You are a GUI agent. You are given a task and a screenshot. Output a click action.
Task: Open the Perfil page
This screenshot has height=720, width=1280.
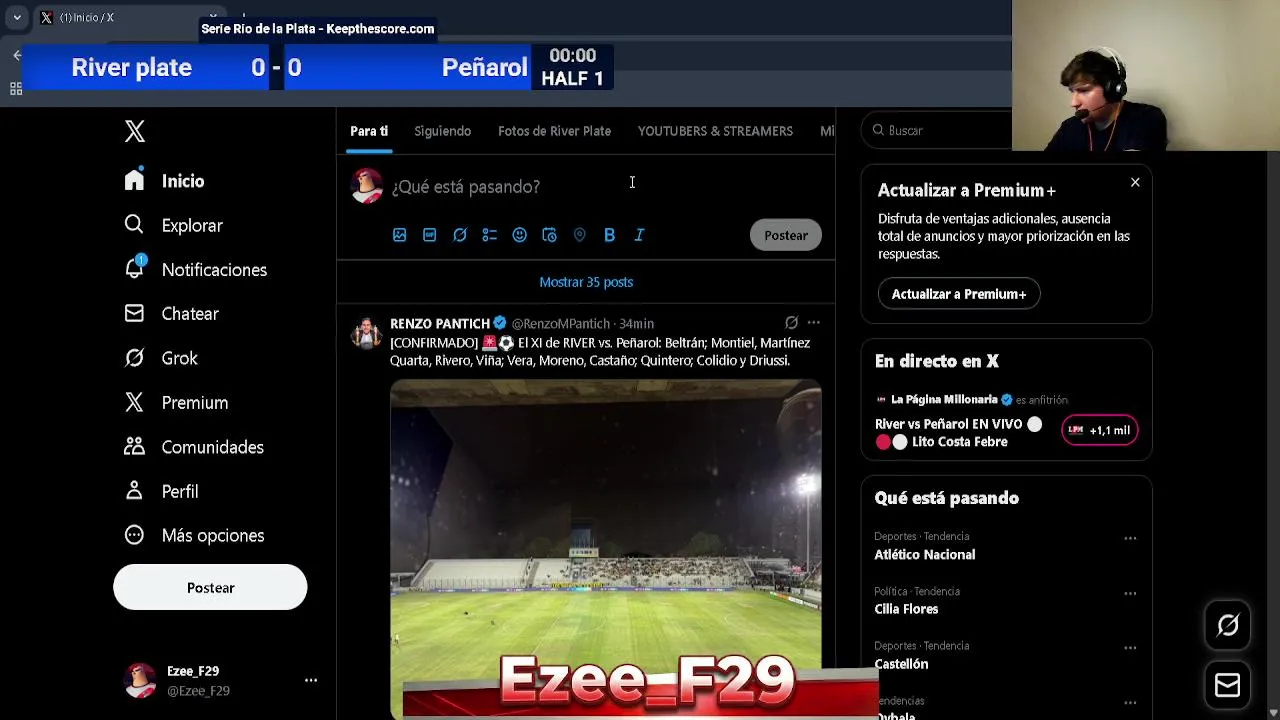pos(160,491)
